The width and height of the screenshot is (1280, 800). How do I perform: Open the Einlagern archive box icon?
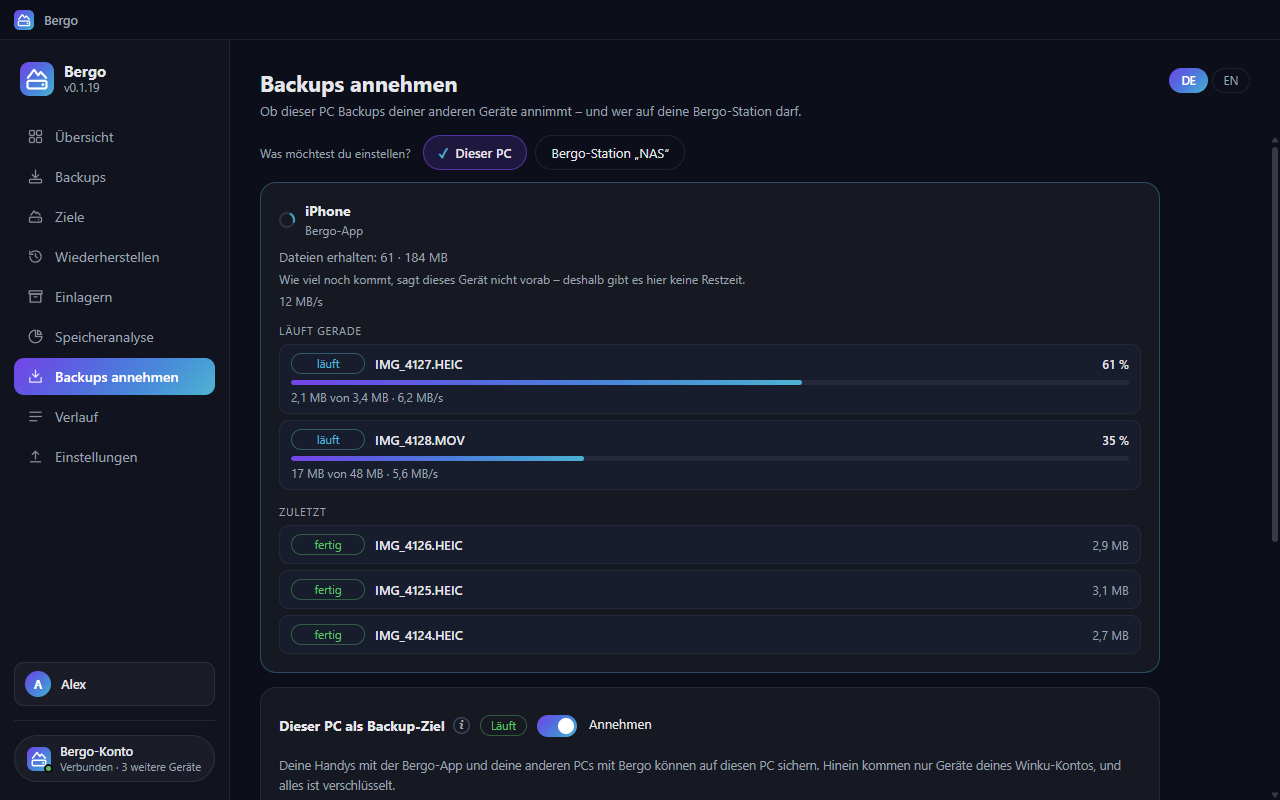36,297
